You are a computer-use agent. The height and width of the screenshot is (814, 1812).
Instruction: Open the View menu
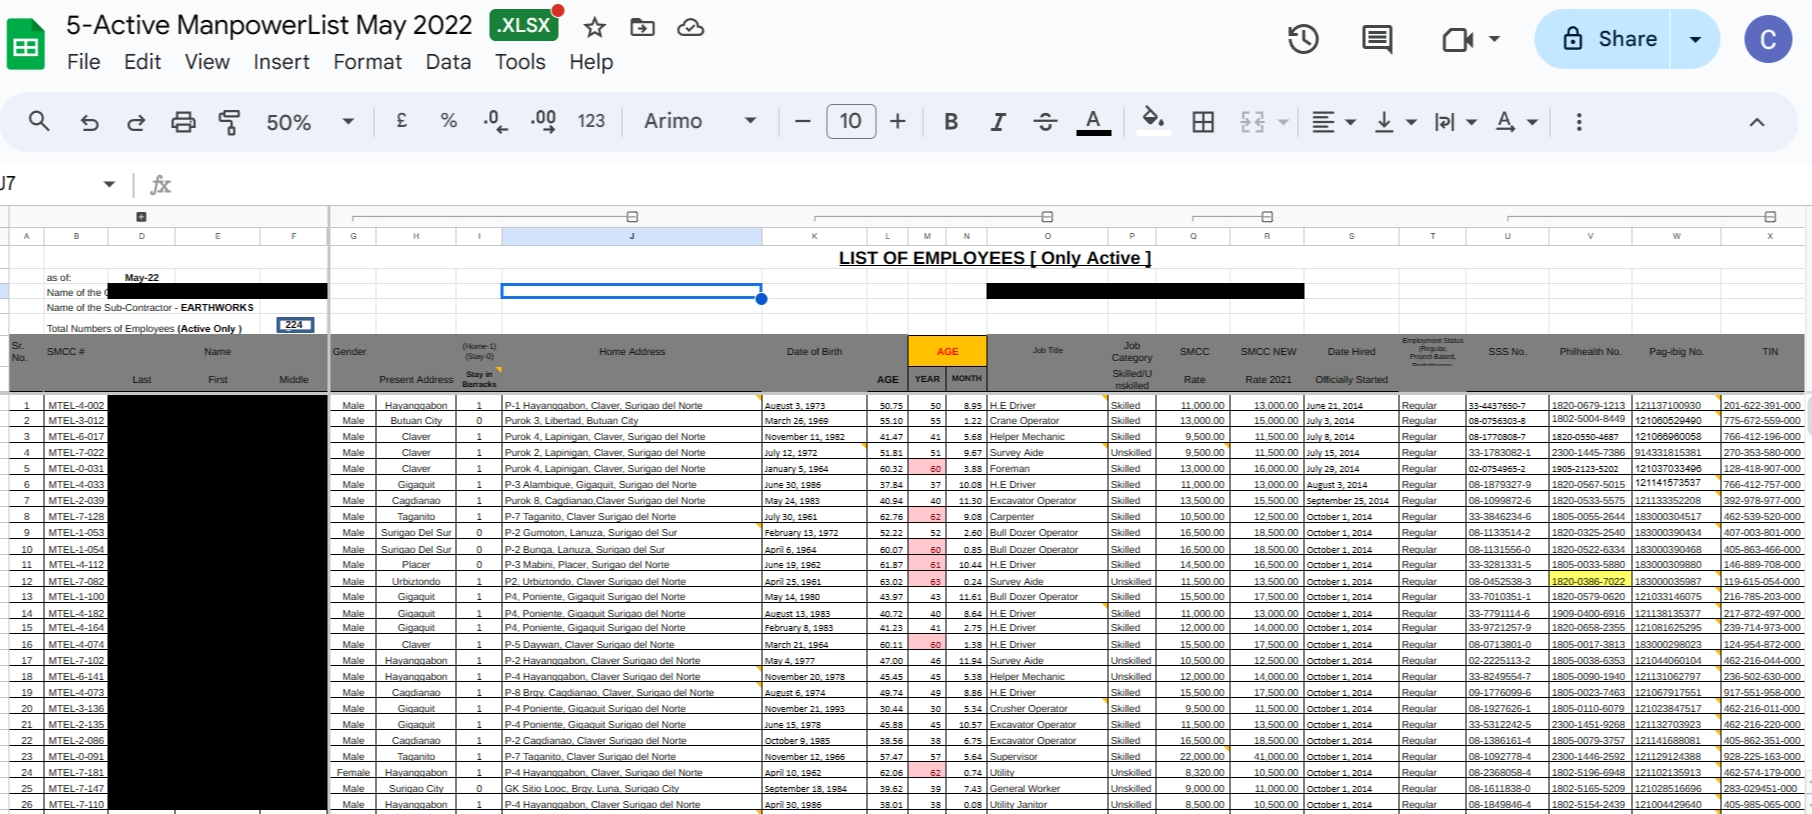[207, 62]
